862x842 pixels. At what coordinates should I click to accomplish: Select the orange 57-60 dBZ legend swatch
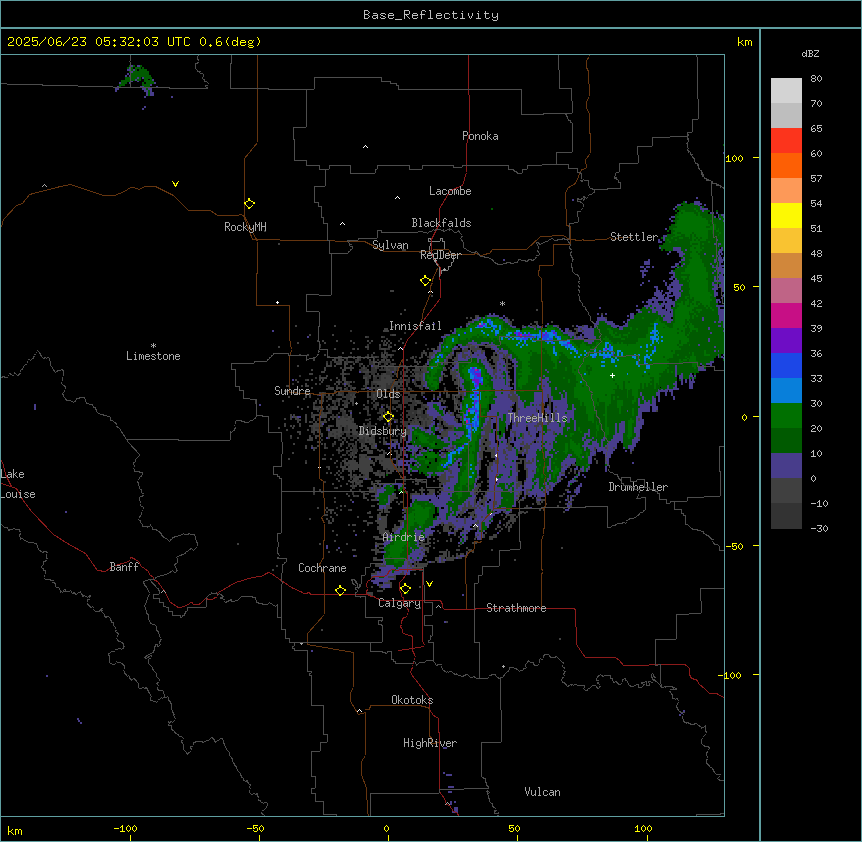point(786,166)
